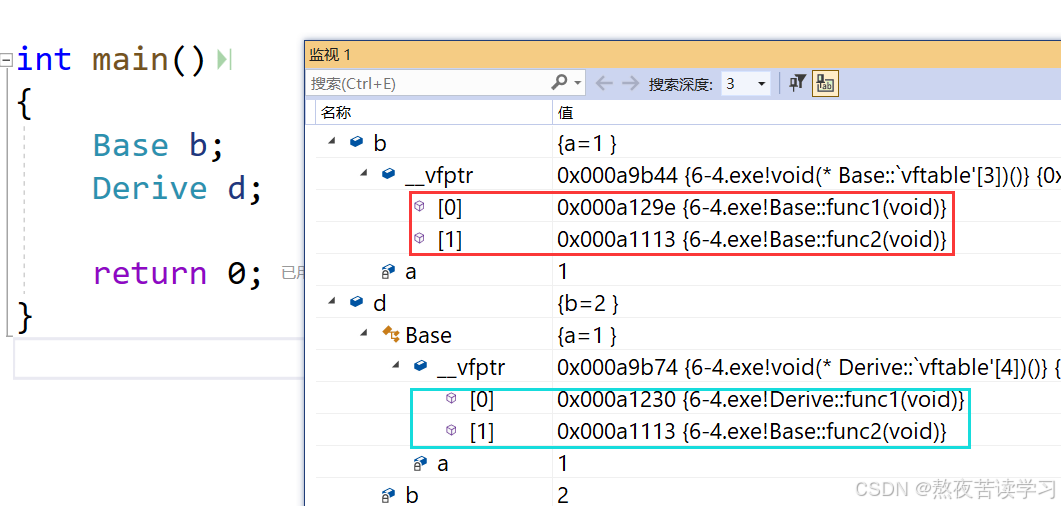Select value 0x000a1230 Derive::func1(void)

coord(761,400)
